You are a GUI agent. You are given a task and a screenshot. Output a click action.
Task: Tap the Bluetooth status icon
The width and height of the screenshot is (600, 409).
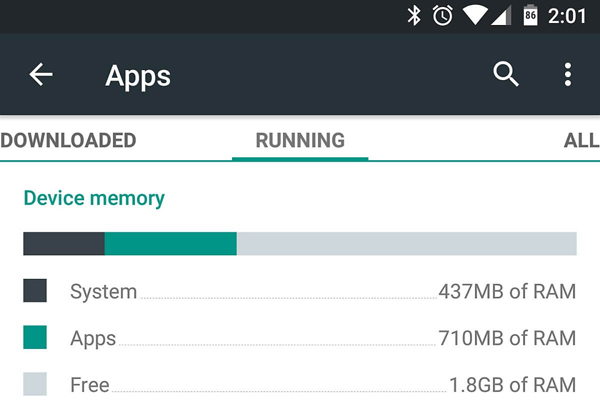point(414,16)
